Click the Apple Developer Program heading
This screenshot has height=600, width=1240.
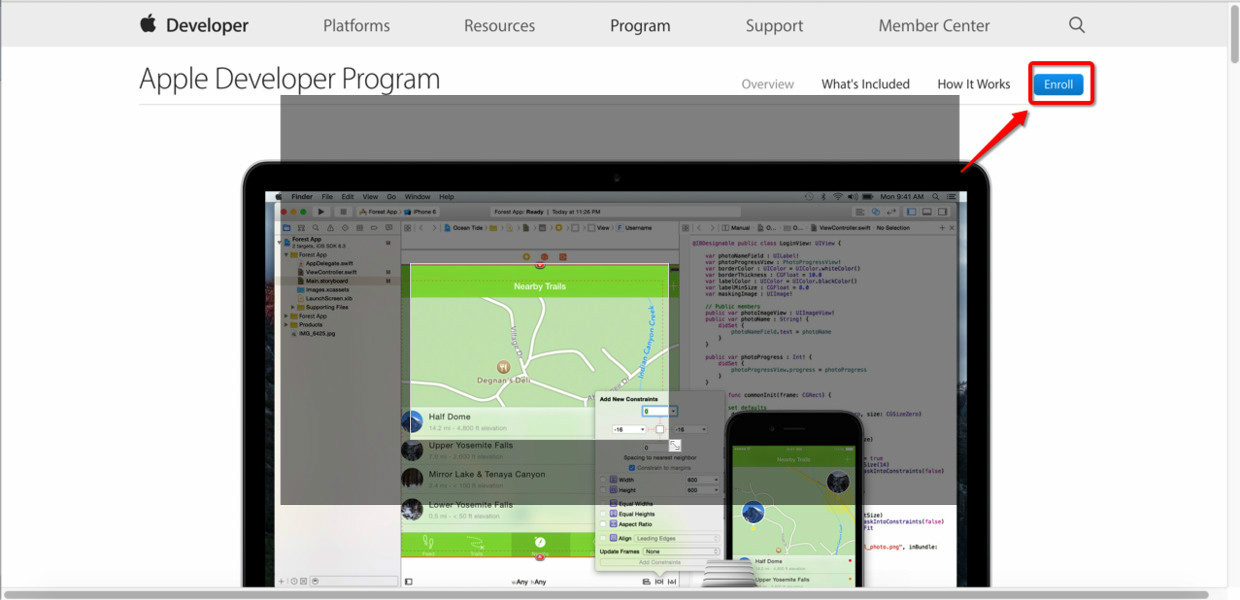pos(289,79)
